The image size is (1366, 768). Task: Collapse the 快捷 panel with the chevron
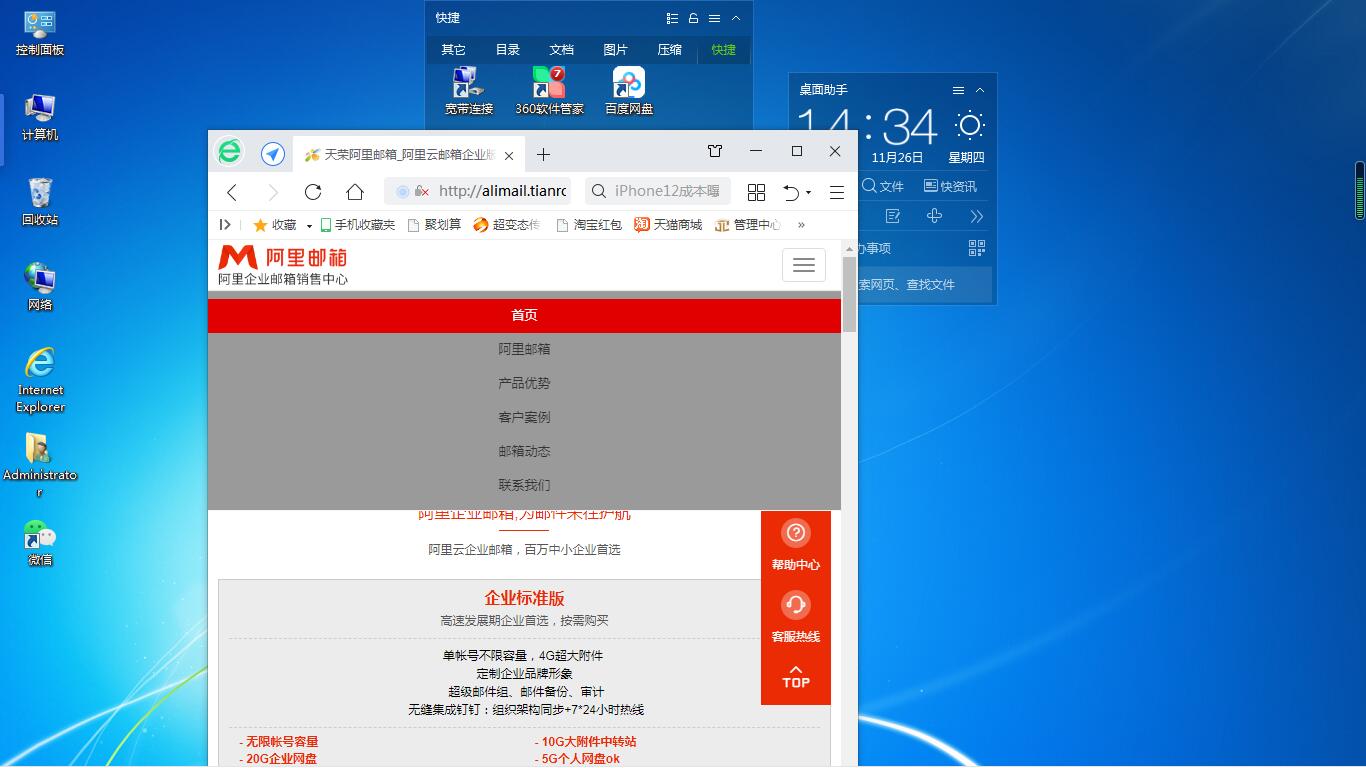[736, 18]
